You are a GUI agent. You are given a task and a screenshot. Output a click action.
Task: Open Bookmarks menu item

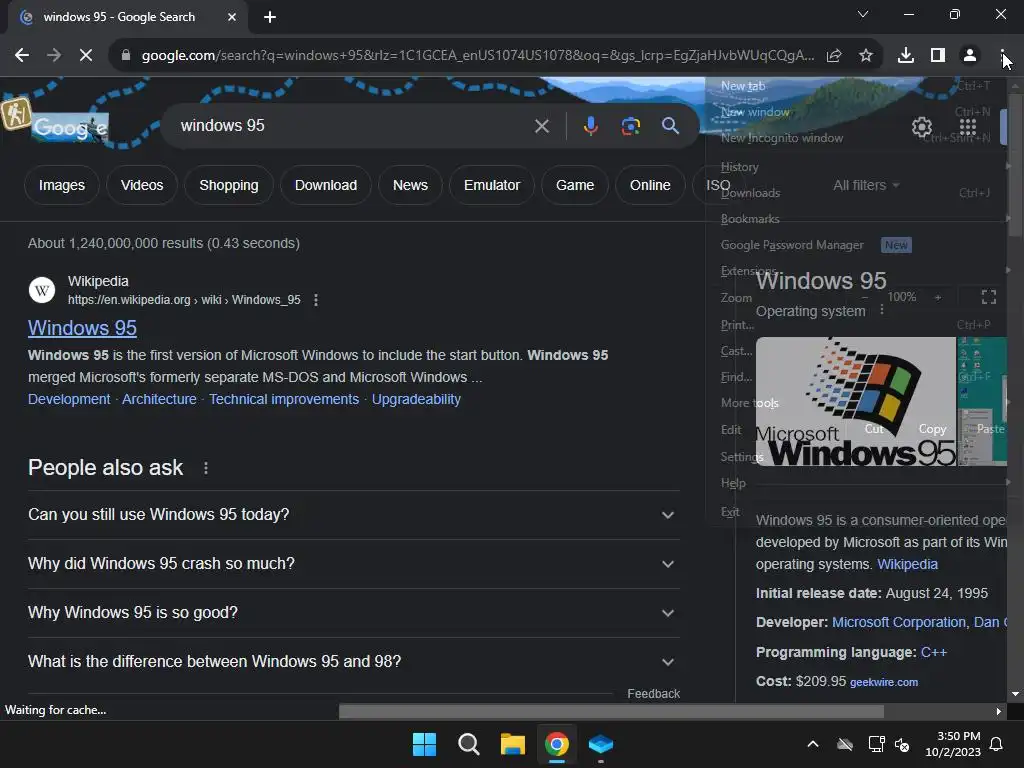point(856,219)
